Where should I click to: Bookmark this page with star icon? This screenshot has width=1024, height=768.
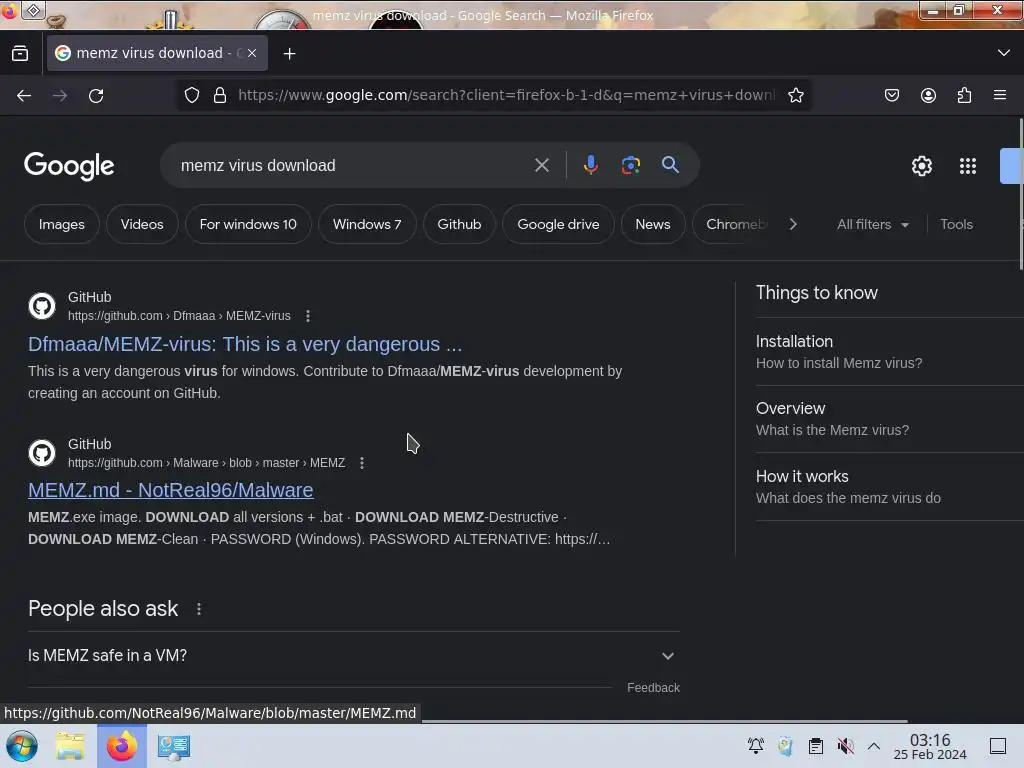click(795, 95)
